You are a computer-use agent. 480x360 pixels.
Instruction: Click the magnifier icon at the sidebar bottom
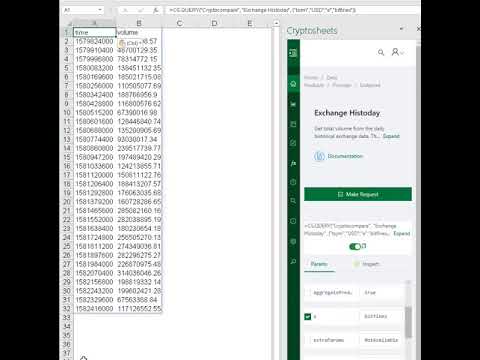click(x=293, y=261)
